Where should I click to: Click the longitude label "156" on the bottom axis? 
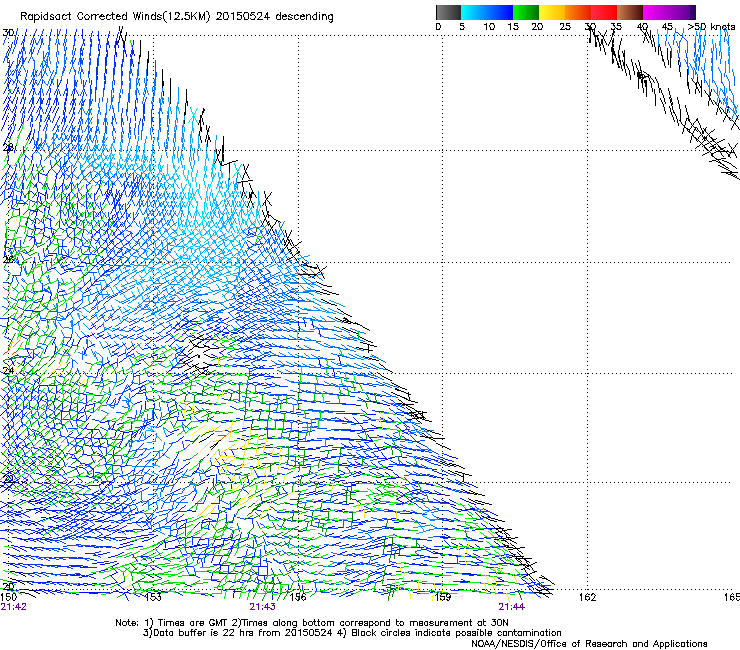pyautogui.click(x=298, y=597)
